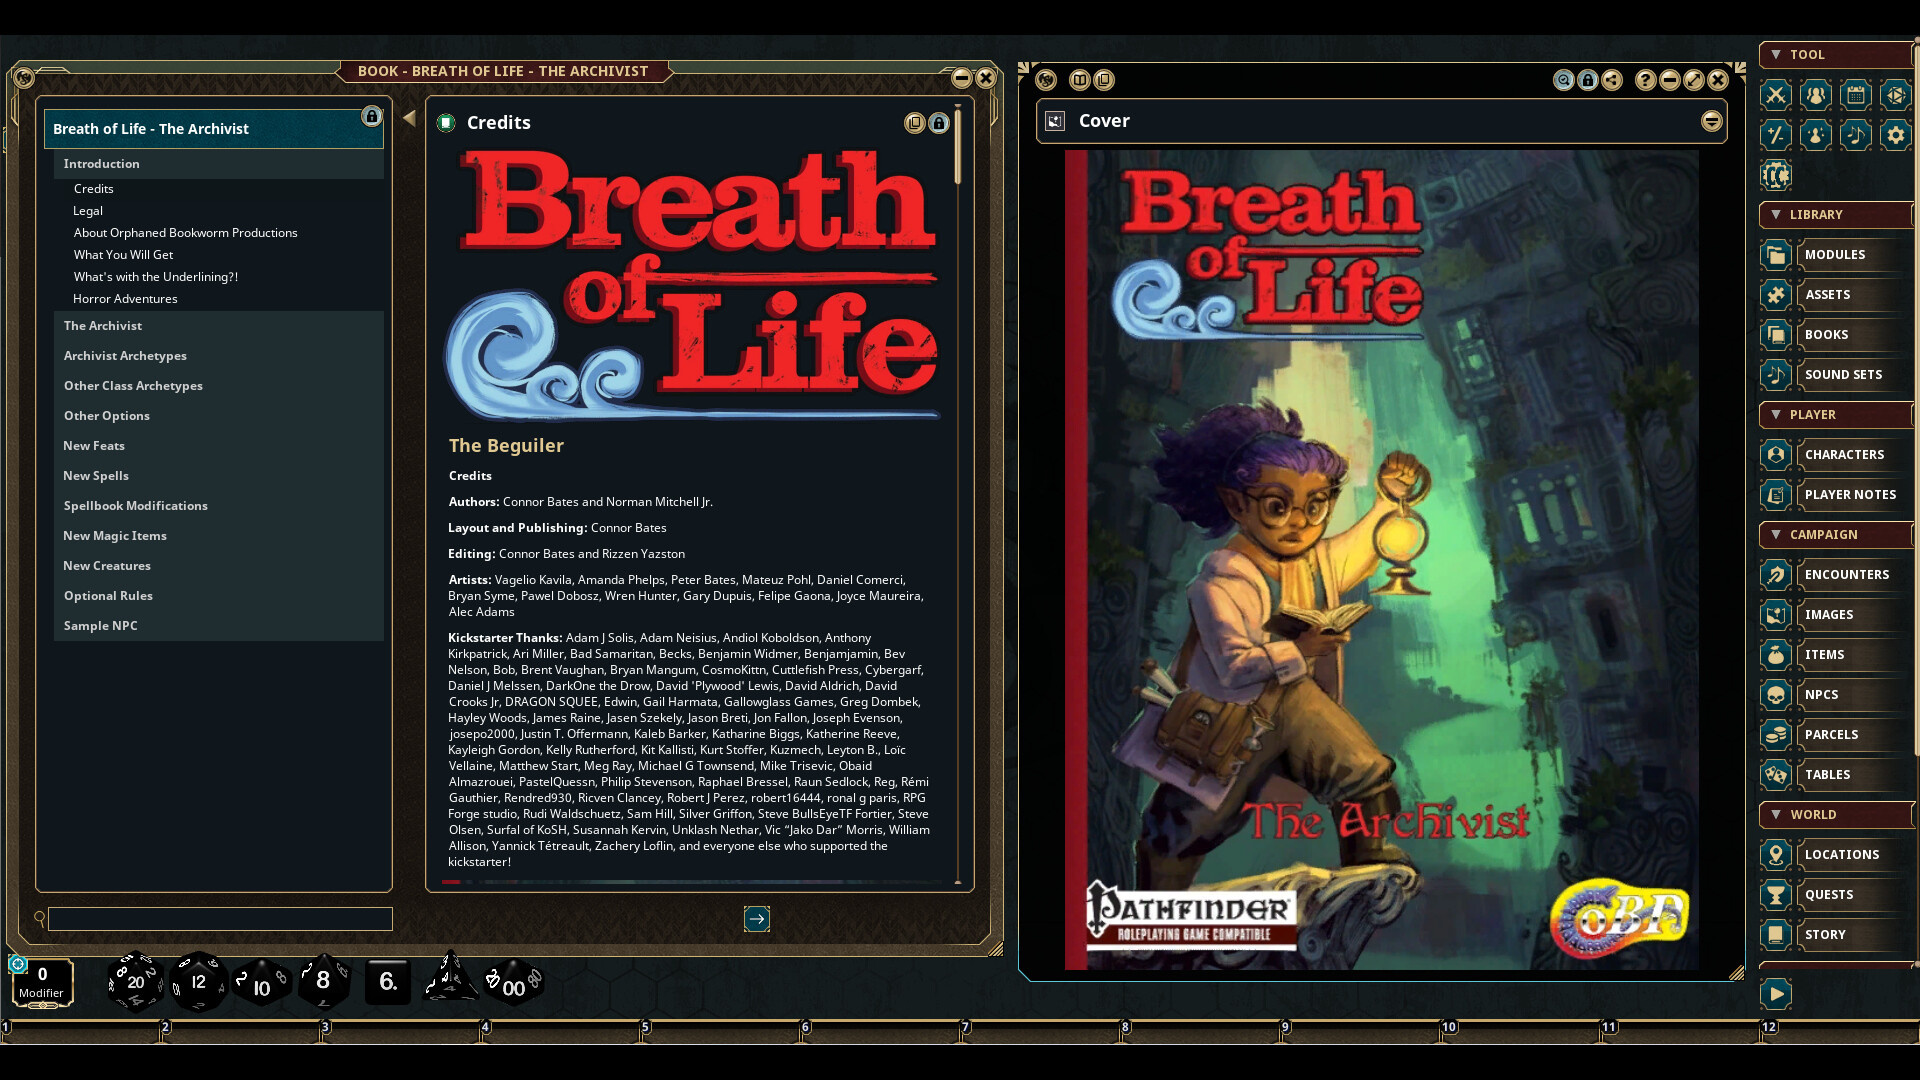Toggle the lock on the Credits page
Viewport: 1920px width, 1080px height.
tap(939, 123)
